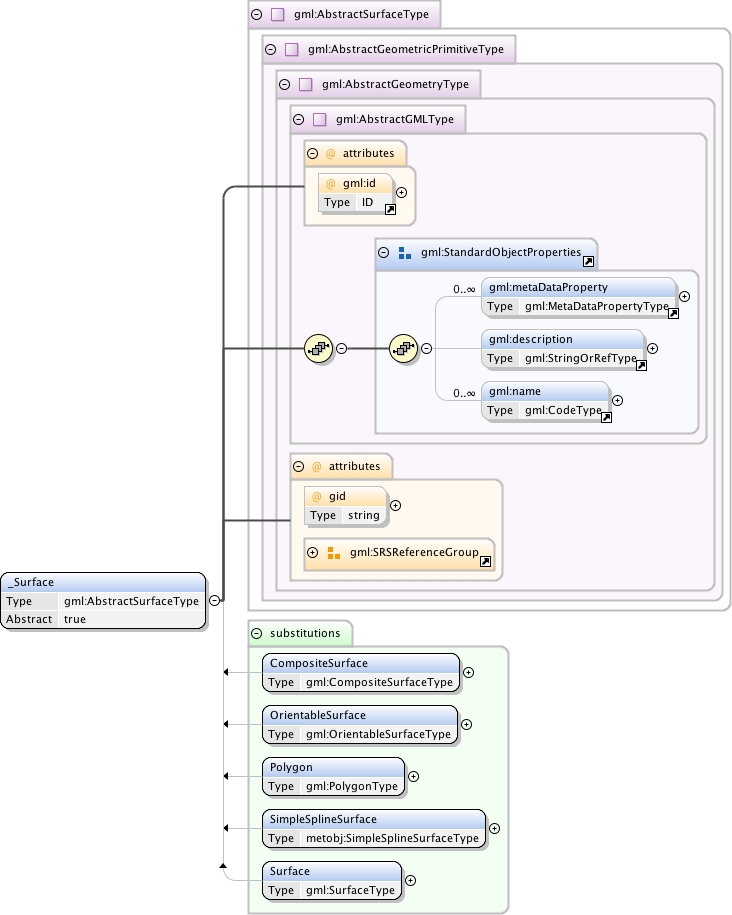Click the gml:OrientableSurfaceType type value

click(378, 734)
